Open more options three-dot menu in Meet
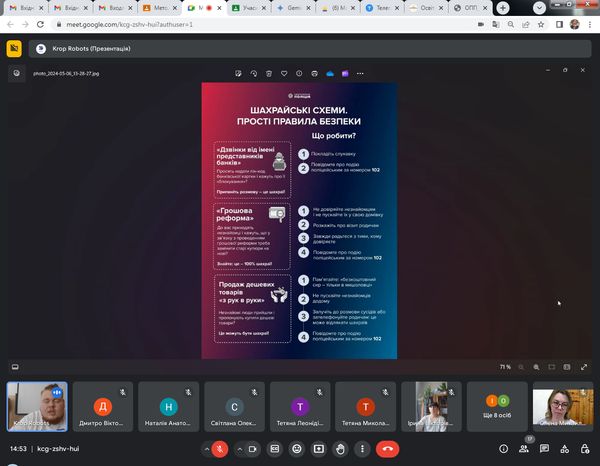This screenshot has height=466, width=600. [363, 449]
